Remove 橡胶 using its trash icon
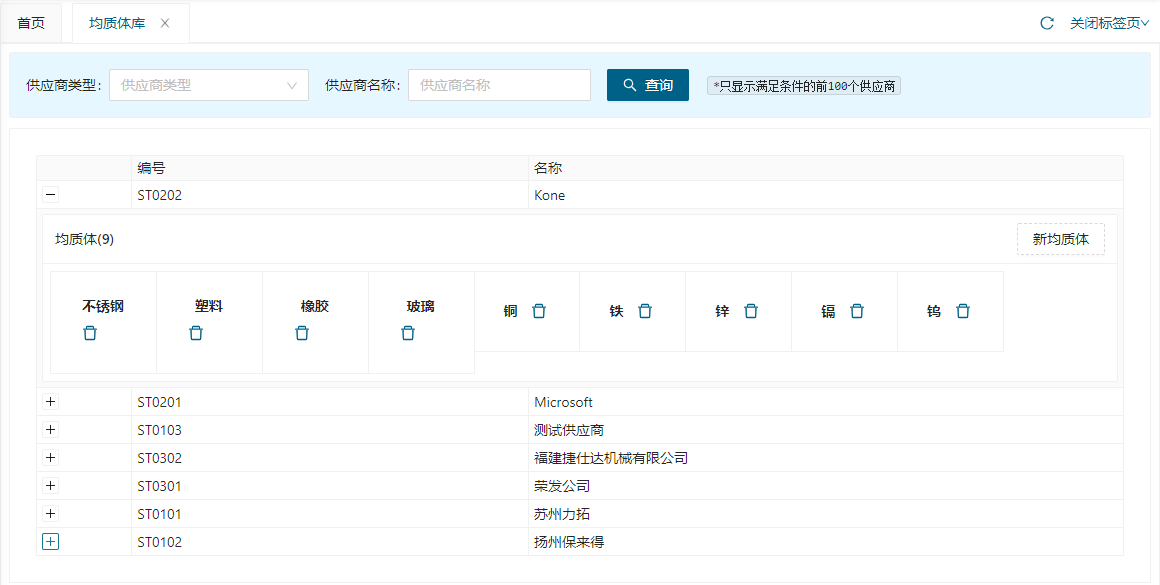The width and height of the screenshot is (1160, 585). coord(302,333)
